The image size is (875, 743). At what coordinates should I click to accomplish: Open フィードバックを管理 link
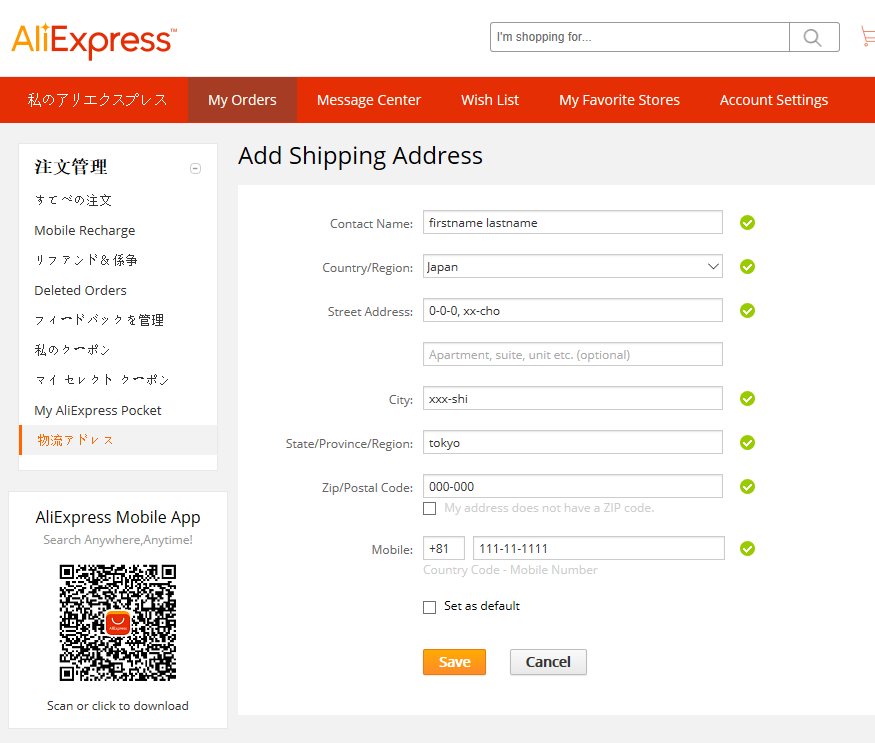click(99, 320)
